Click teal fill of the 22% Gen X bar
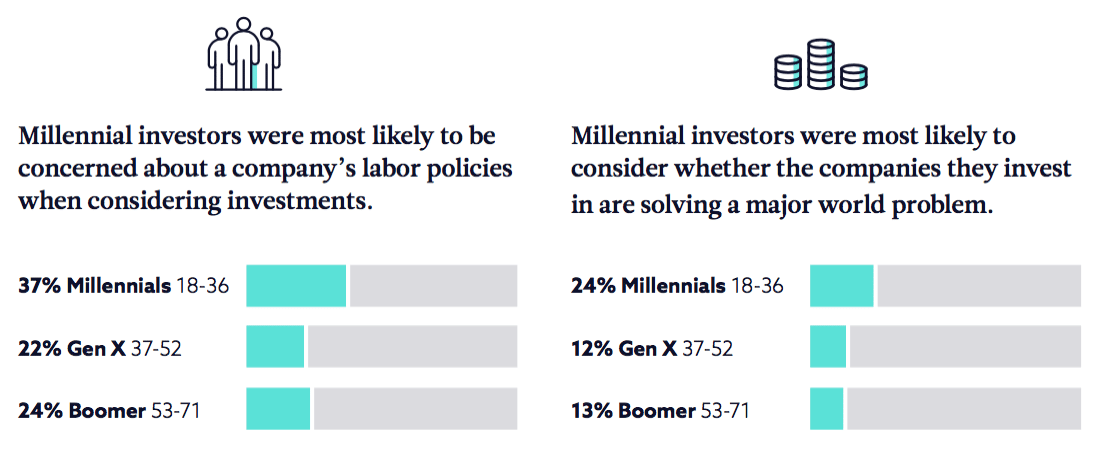This screenshot has width=1100, height=450. pyautogui.click(x=275, y=348)
